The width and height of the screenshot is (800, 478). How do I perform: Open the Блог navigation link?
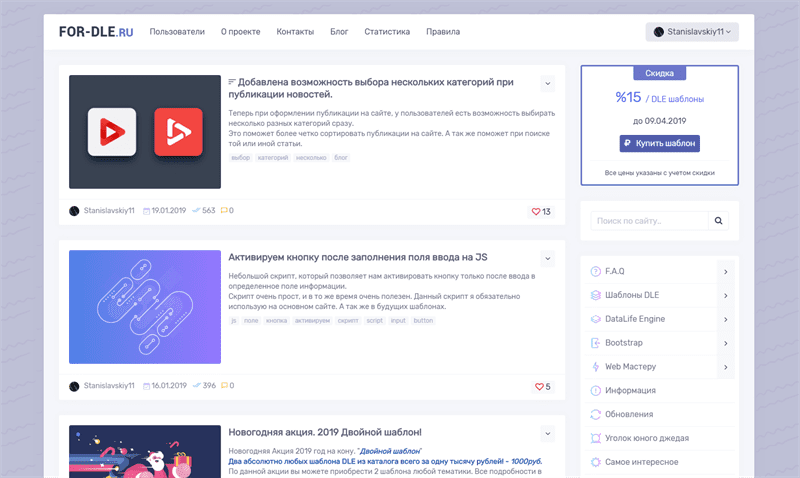(x=339, y=32)
